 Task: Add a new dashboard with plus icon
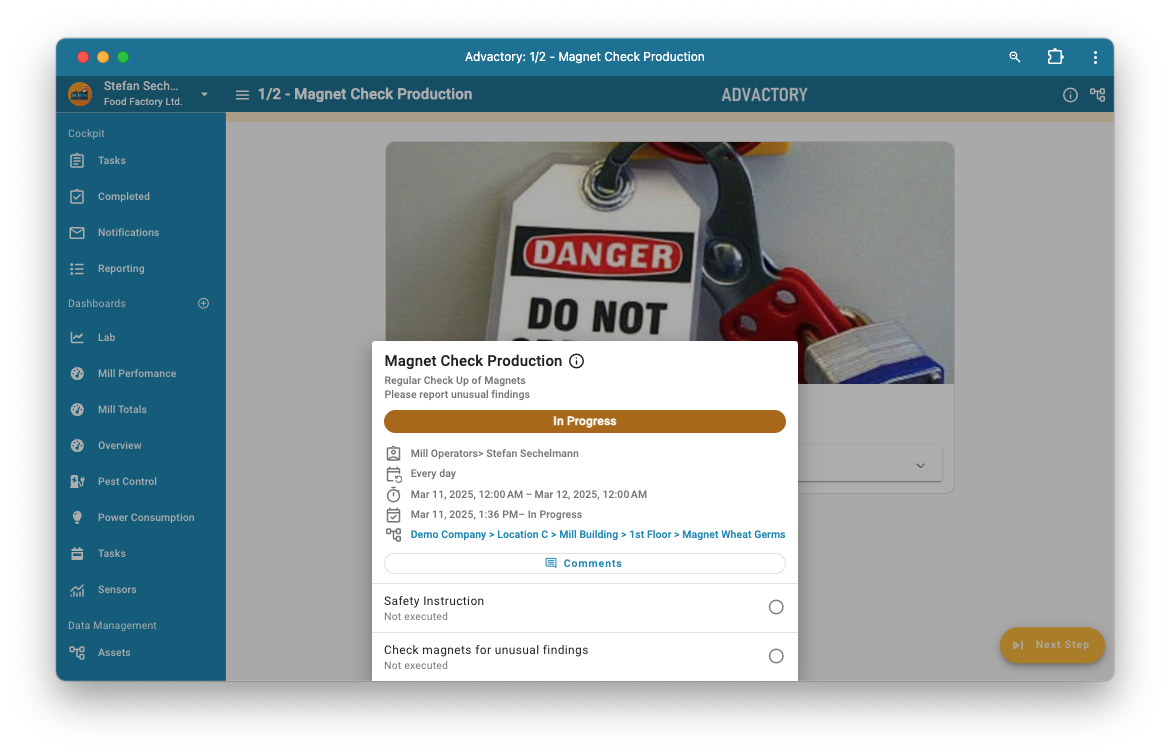pos(204,303)
